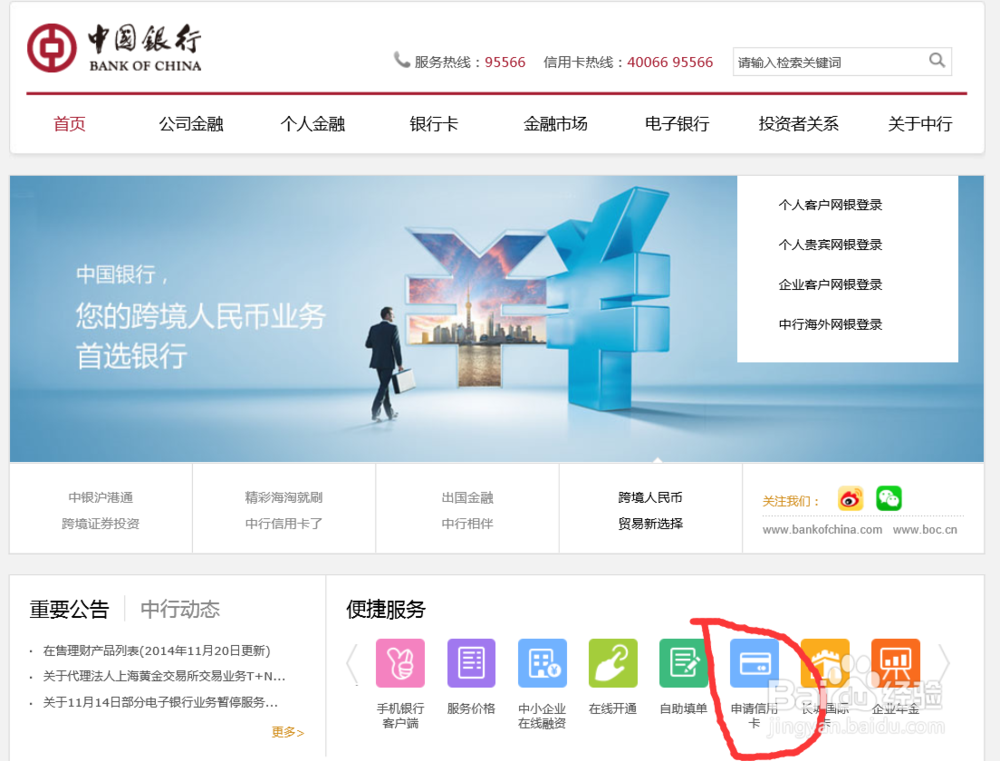Open 电子银行 menu
The image size is (1000, 761).
pyautogui.click(x=677, y=124)
